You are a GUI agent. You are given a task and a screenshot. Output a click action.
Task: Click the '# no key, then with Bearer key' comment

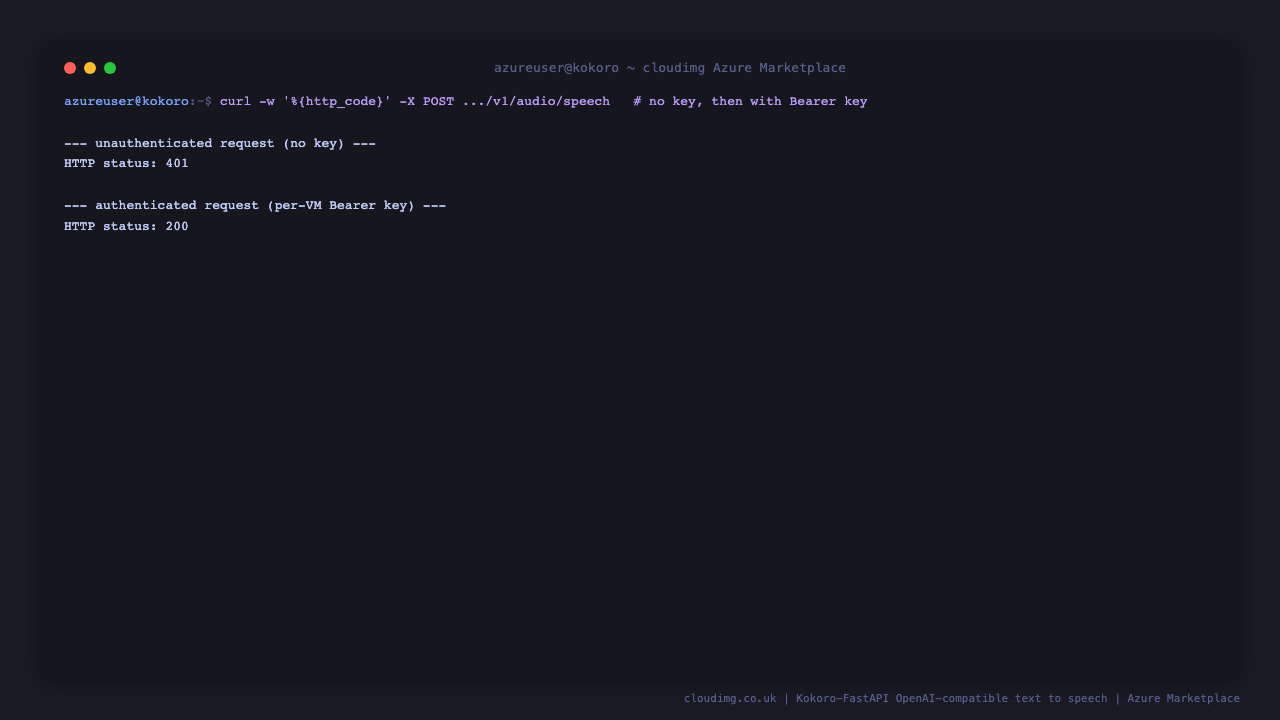[x=750, y=101]
